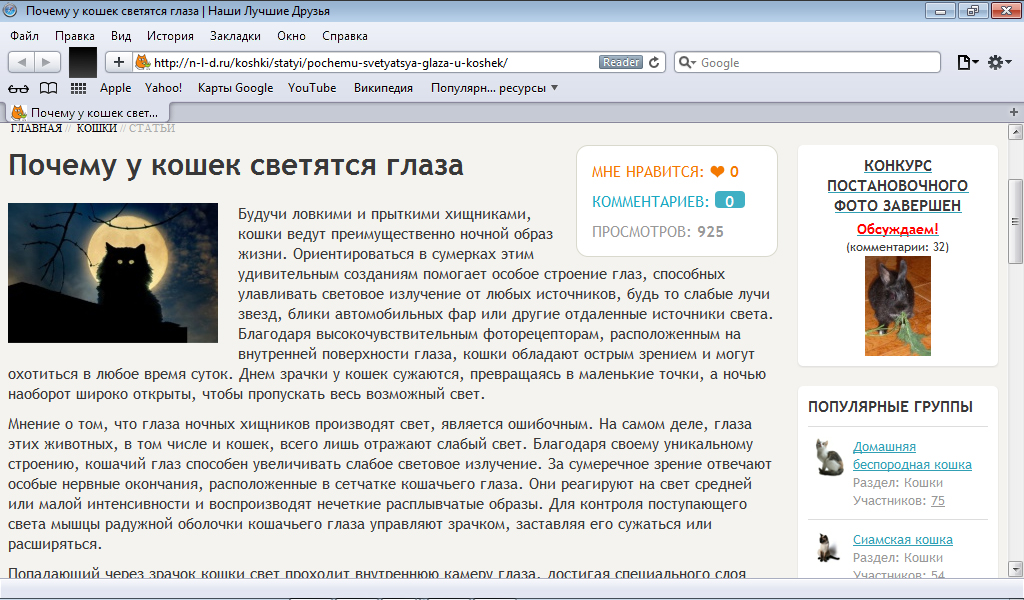Open the Карты Google bookmark
This screenshot has width=1024, height=600.
coord(235,88)
